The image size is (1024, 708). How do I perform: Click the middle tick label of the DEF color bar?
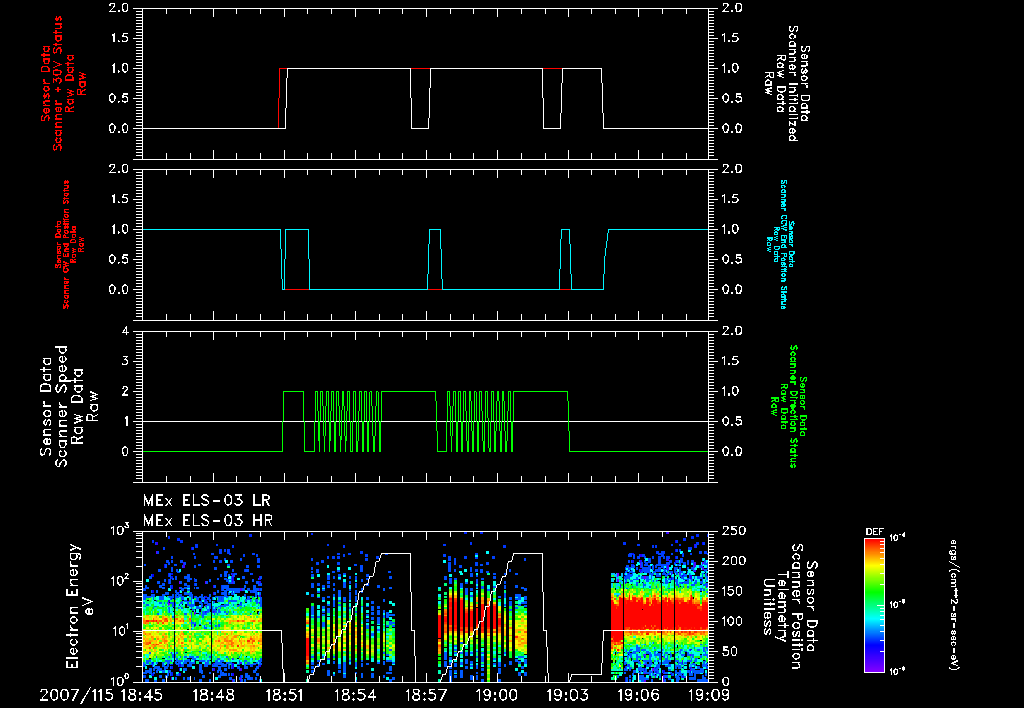898,605
